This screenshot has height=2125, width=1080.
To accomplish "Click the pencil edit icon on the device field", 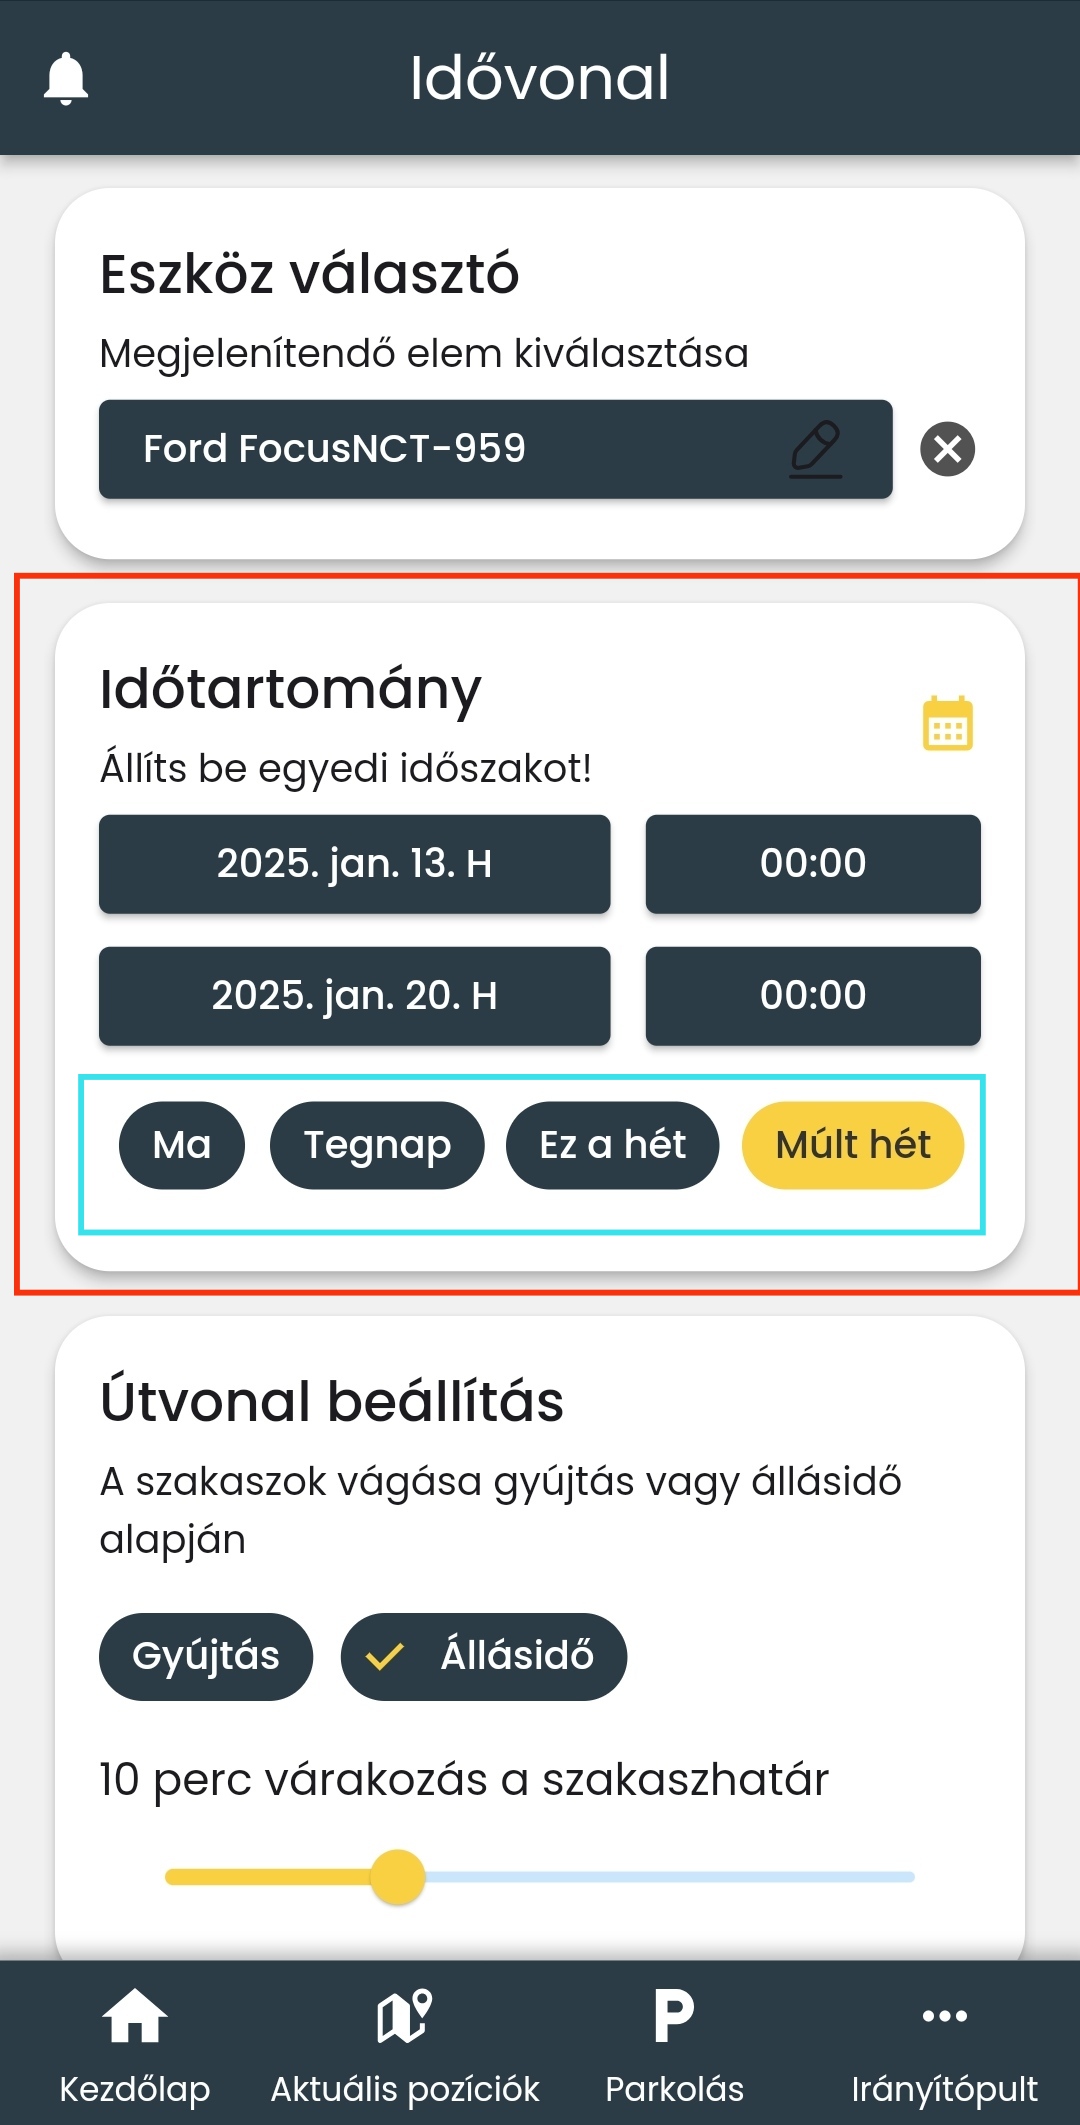I will [816, 449].
